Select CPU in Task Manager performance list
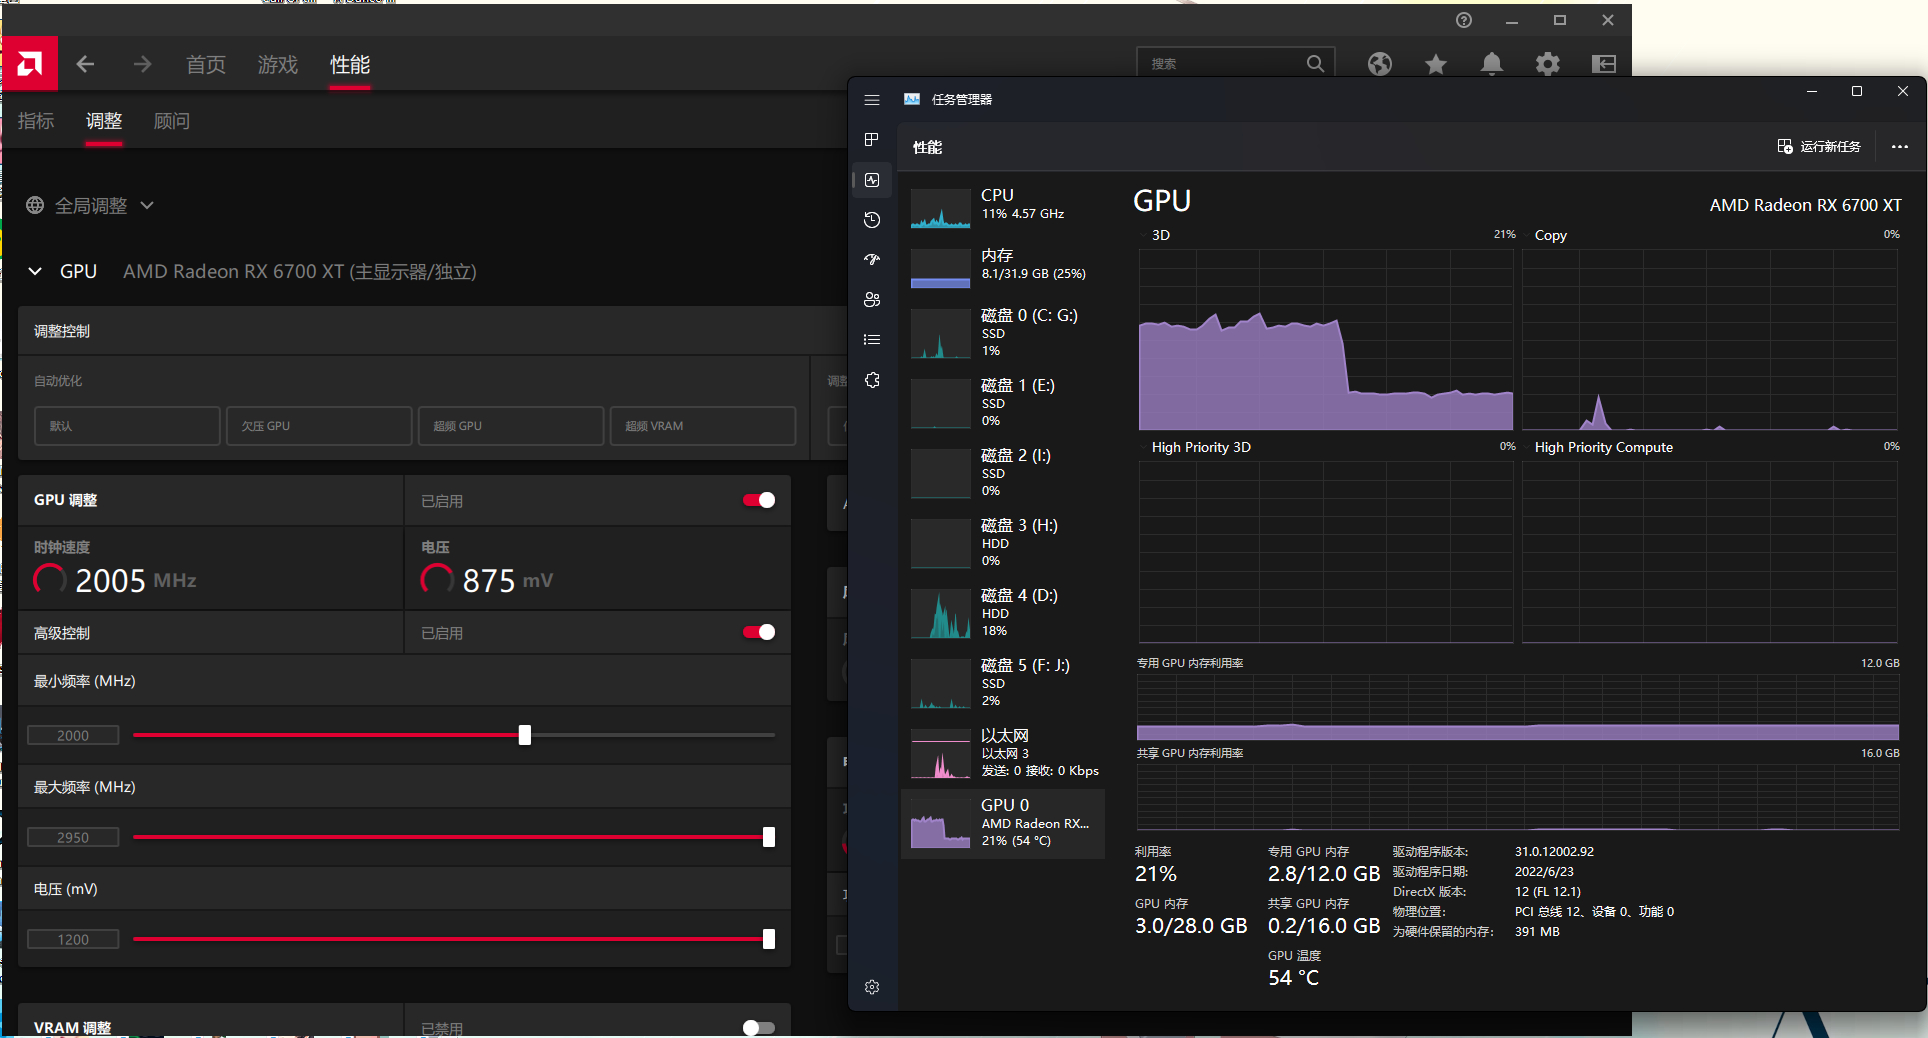This screenshot has width=1928, height=1038. coord(1003,206)
